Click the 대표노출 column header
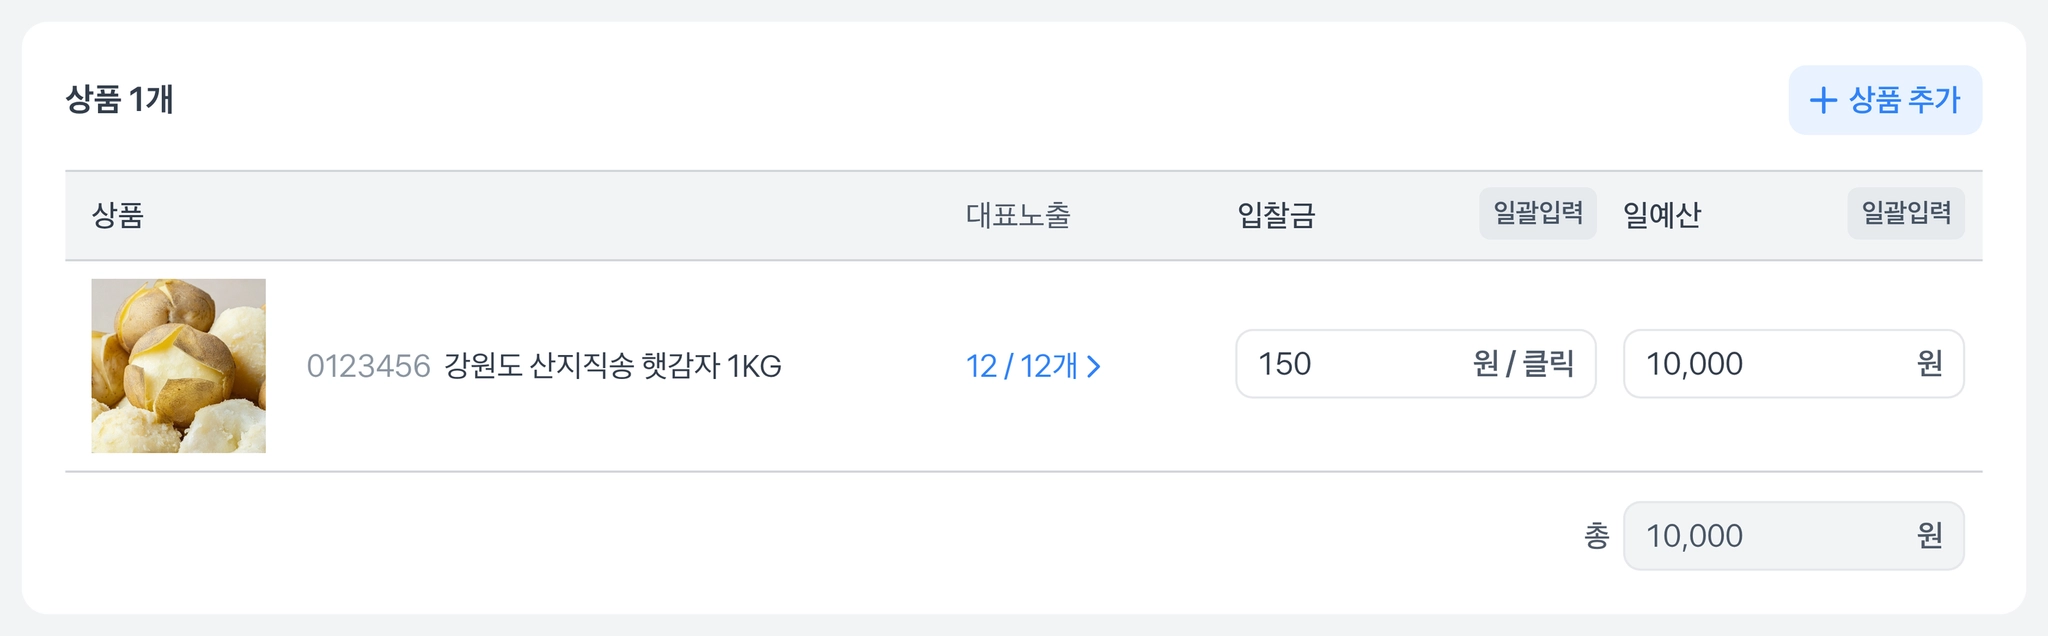The height and width of the screenshot is (636, 2048). click(1018, 215)
